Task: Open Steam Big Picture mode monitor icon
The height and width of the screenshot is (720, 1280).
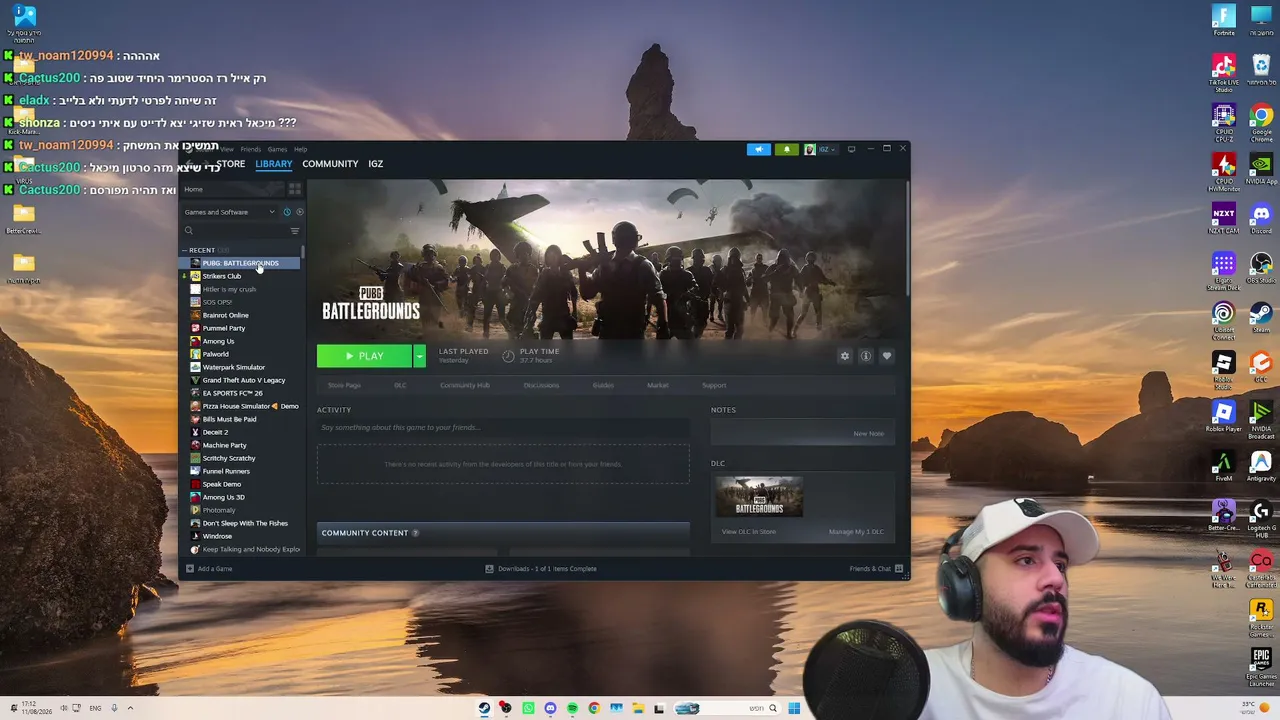Action: (x=851, y=149)
